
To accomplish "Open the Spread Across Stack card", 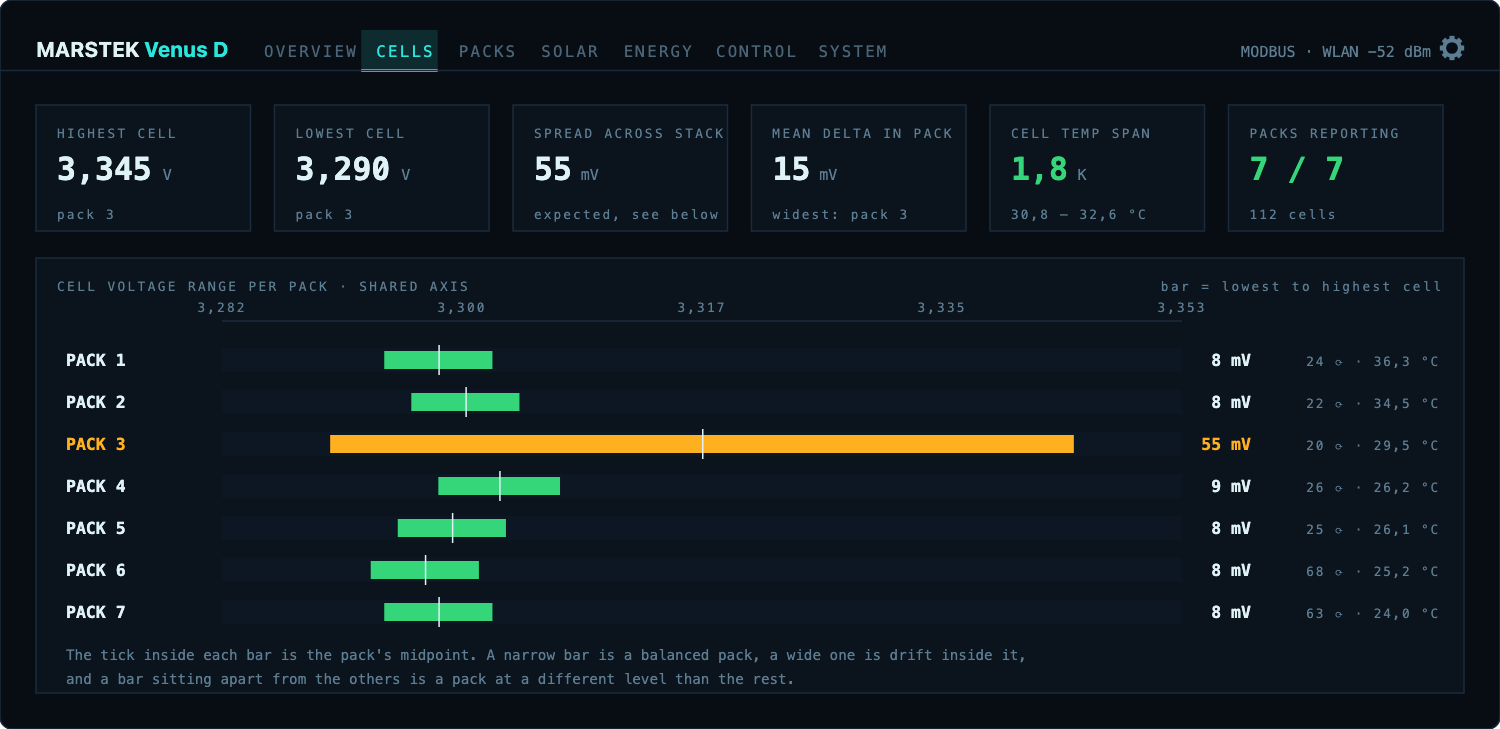I will [620, 168].
